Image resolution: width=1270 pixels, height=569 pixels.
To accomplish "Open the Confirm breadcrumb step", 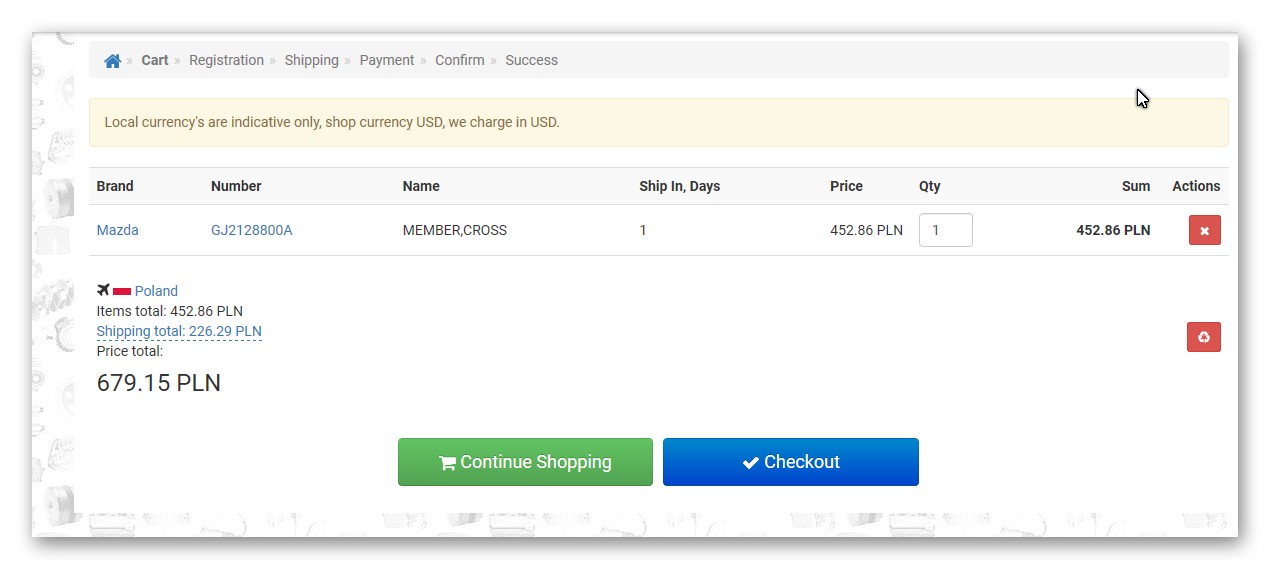I will [459, 60].
